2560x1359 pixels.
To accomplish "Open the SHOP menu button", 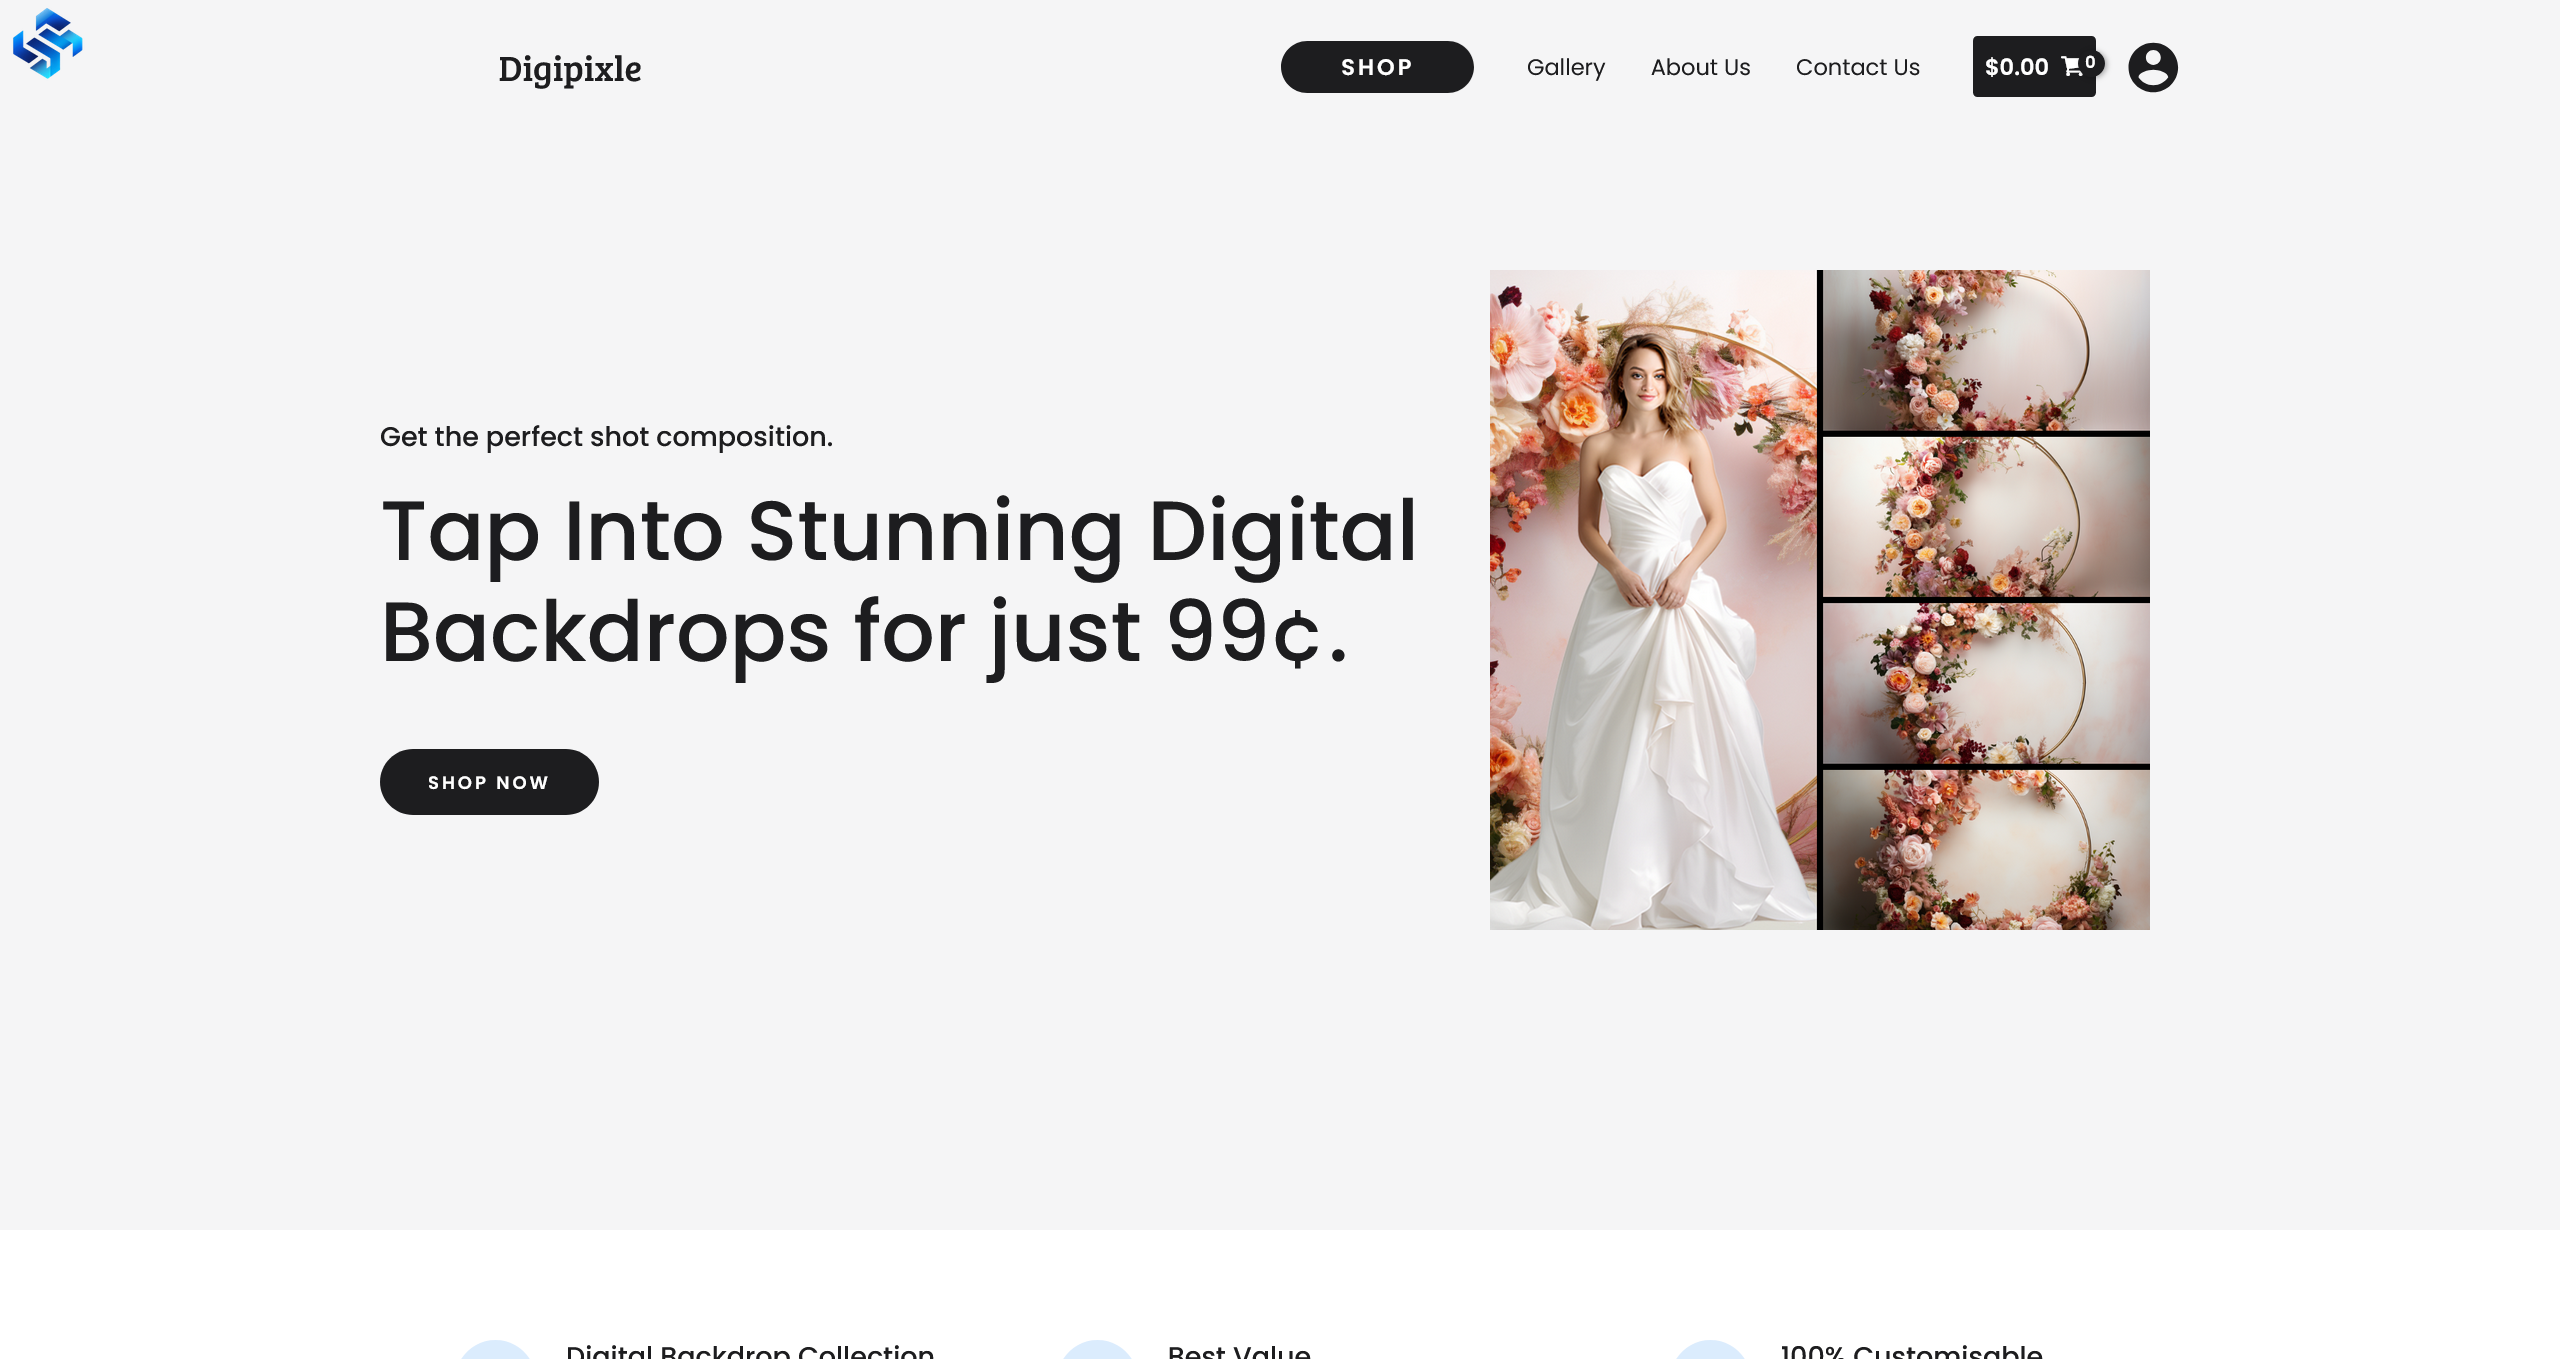I will [1377, 67].
